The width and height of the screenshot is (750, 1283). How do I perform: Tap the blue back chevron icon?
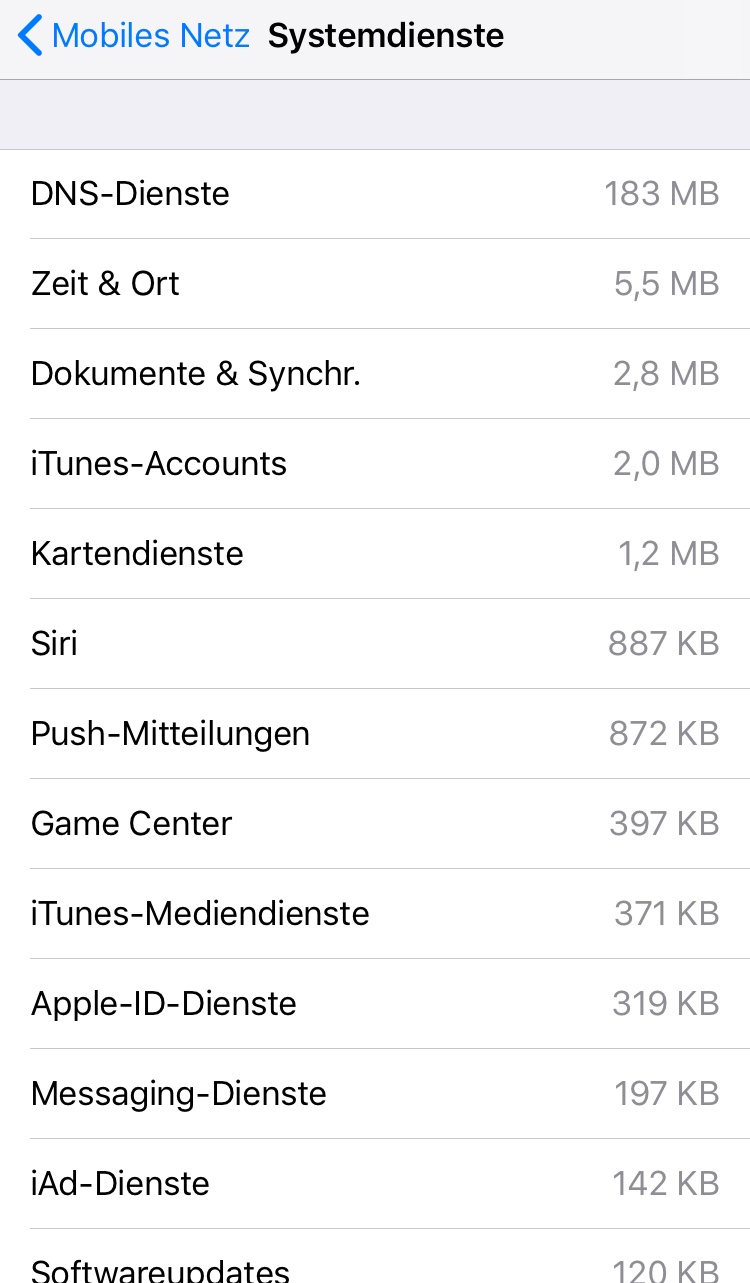point(30,36)
